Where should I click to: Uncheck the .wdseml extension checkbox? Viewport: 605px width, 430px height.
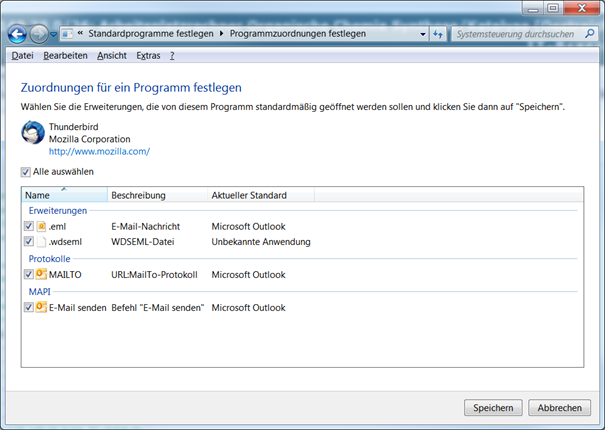[x=28, y=242]
